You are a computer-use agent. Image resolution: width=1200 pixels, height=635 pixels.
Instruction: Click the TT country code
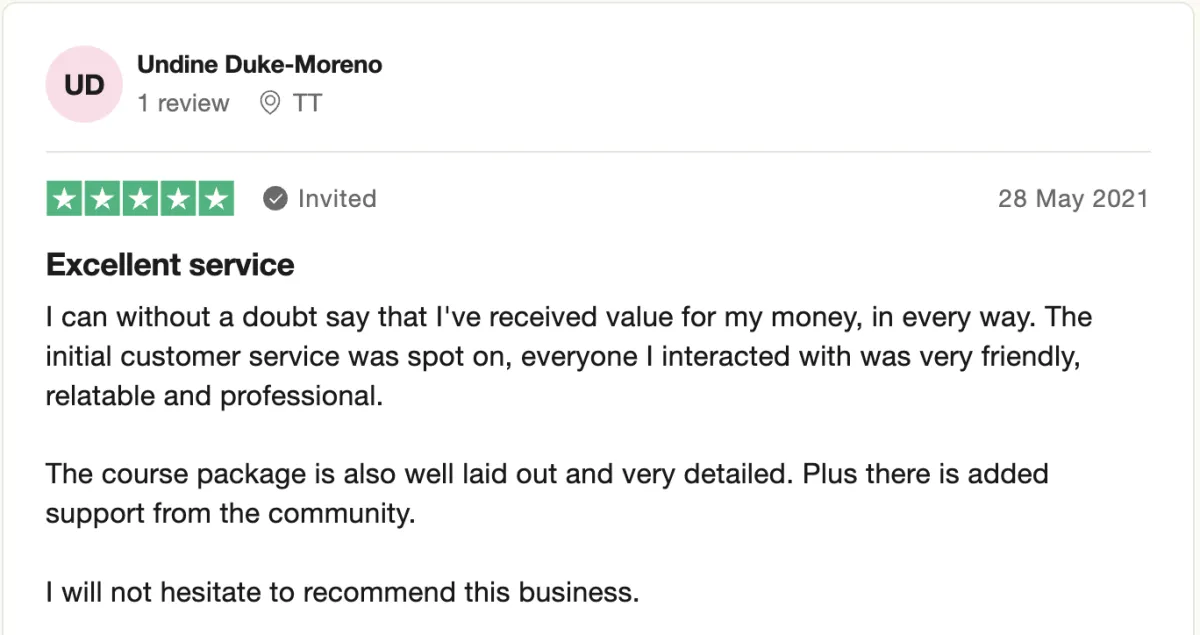click(307, 103)
